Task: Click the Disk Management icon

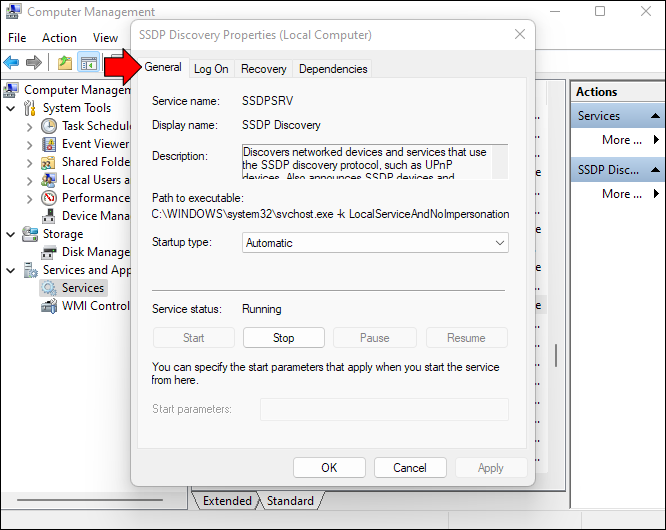Action: (49, 252)
